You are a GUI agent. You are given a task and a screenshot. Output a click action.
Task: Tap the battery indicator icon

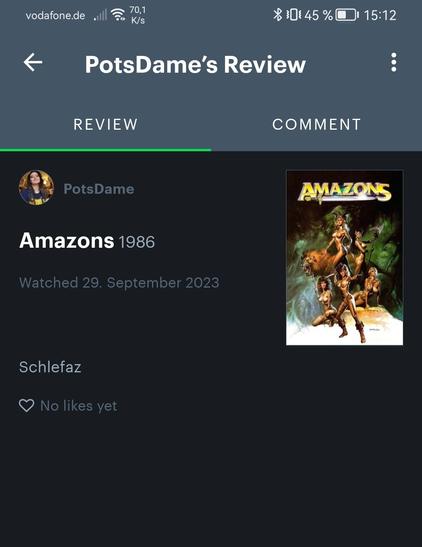coord(347,15)
